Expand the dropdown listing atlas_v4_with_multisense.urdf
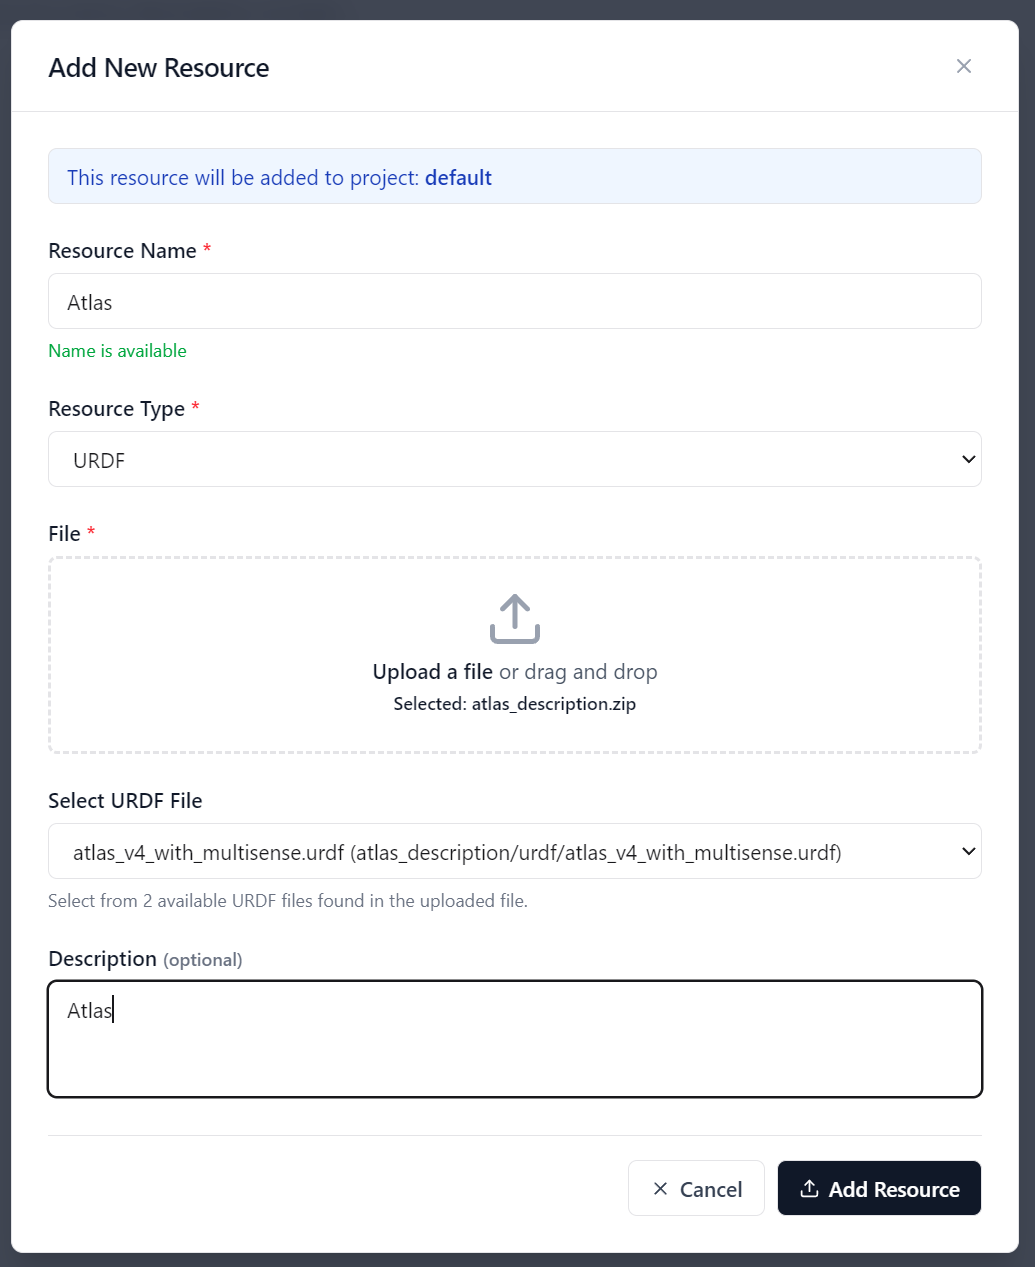The image size is (1035, 1267). [x=515, y=851]
